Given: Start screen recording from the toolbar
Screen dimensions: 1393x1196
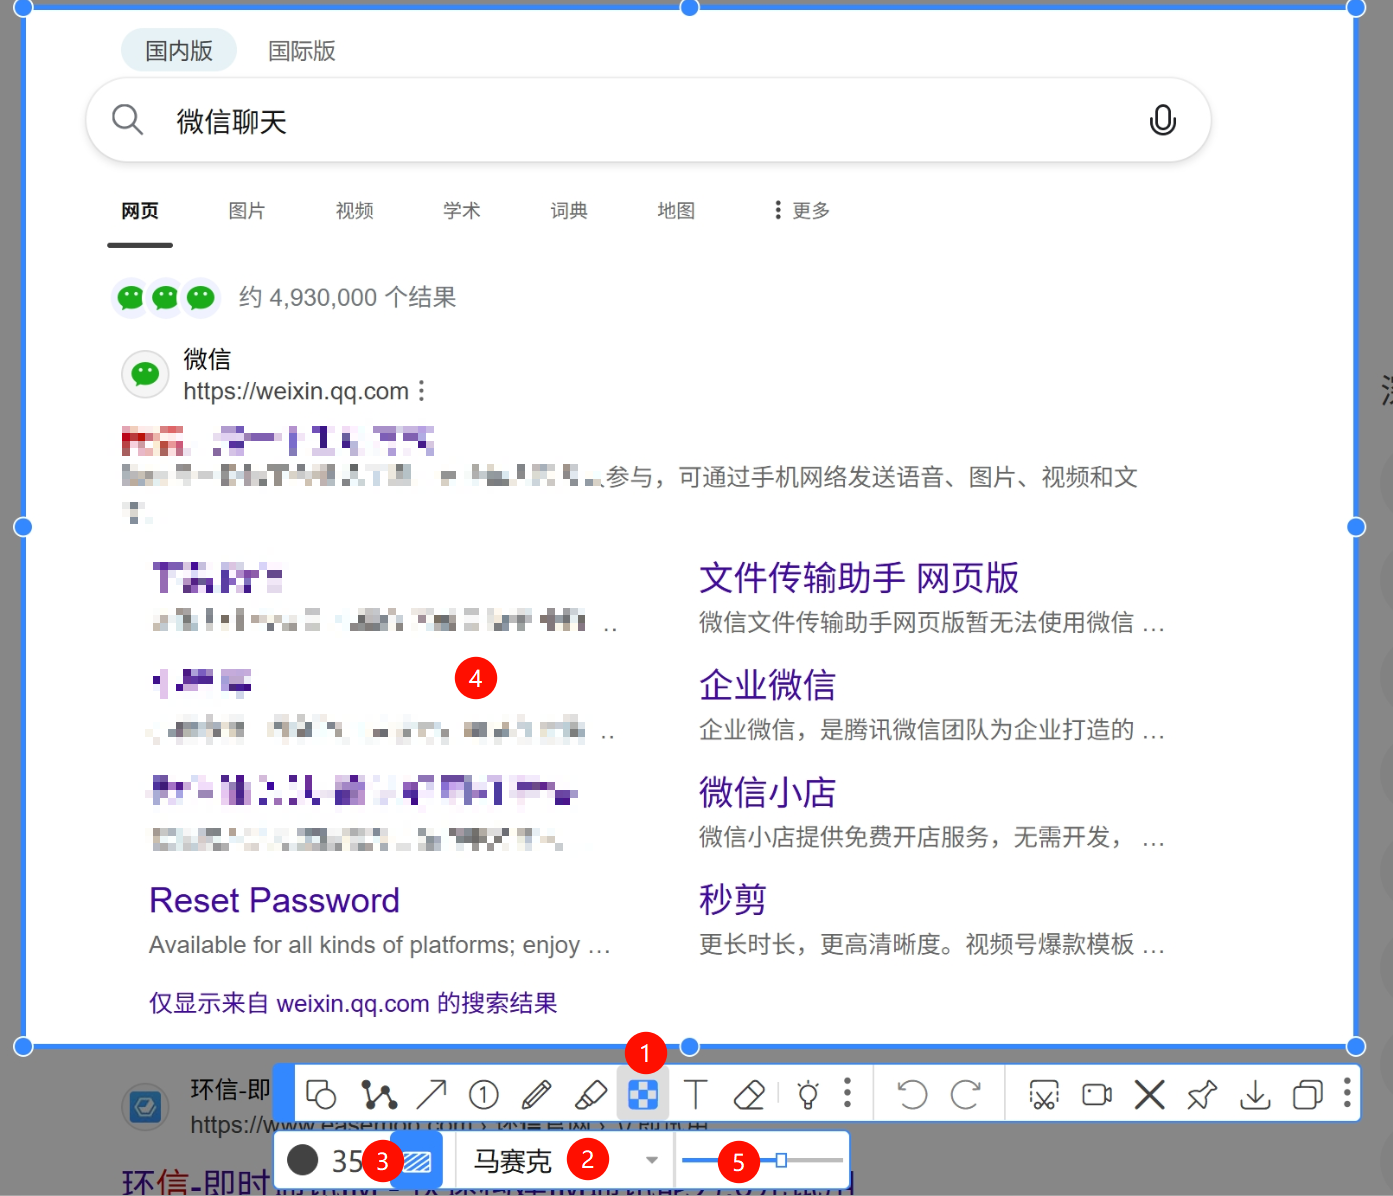Looking at the screenshot, I should click(1095, 1093).
